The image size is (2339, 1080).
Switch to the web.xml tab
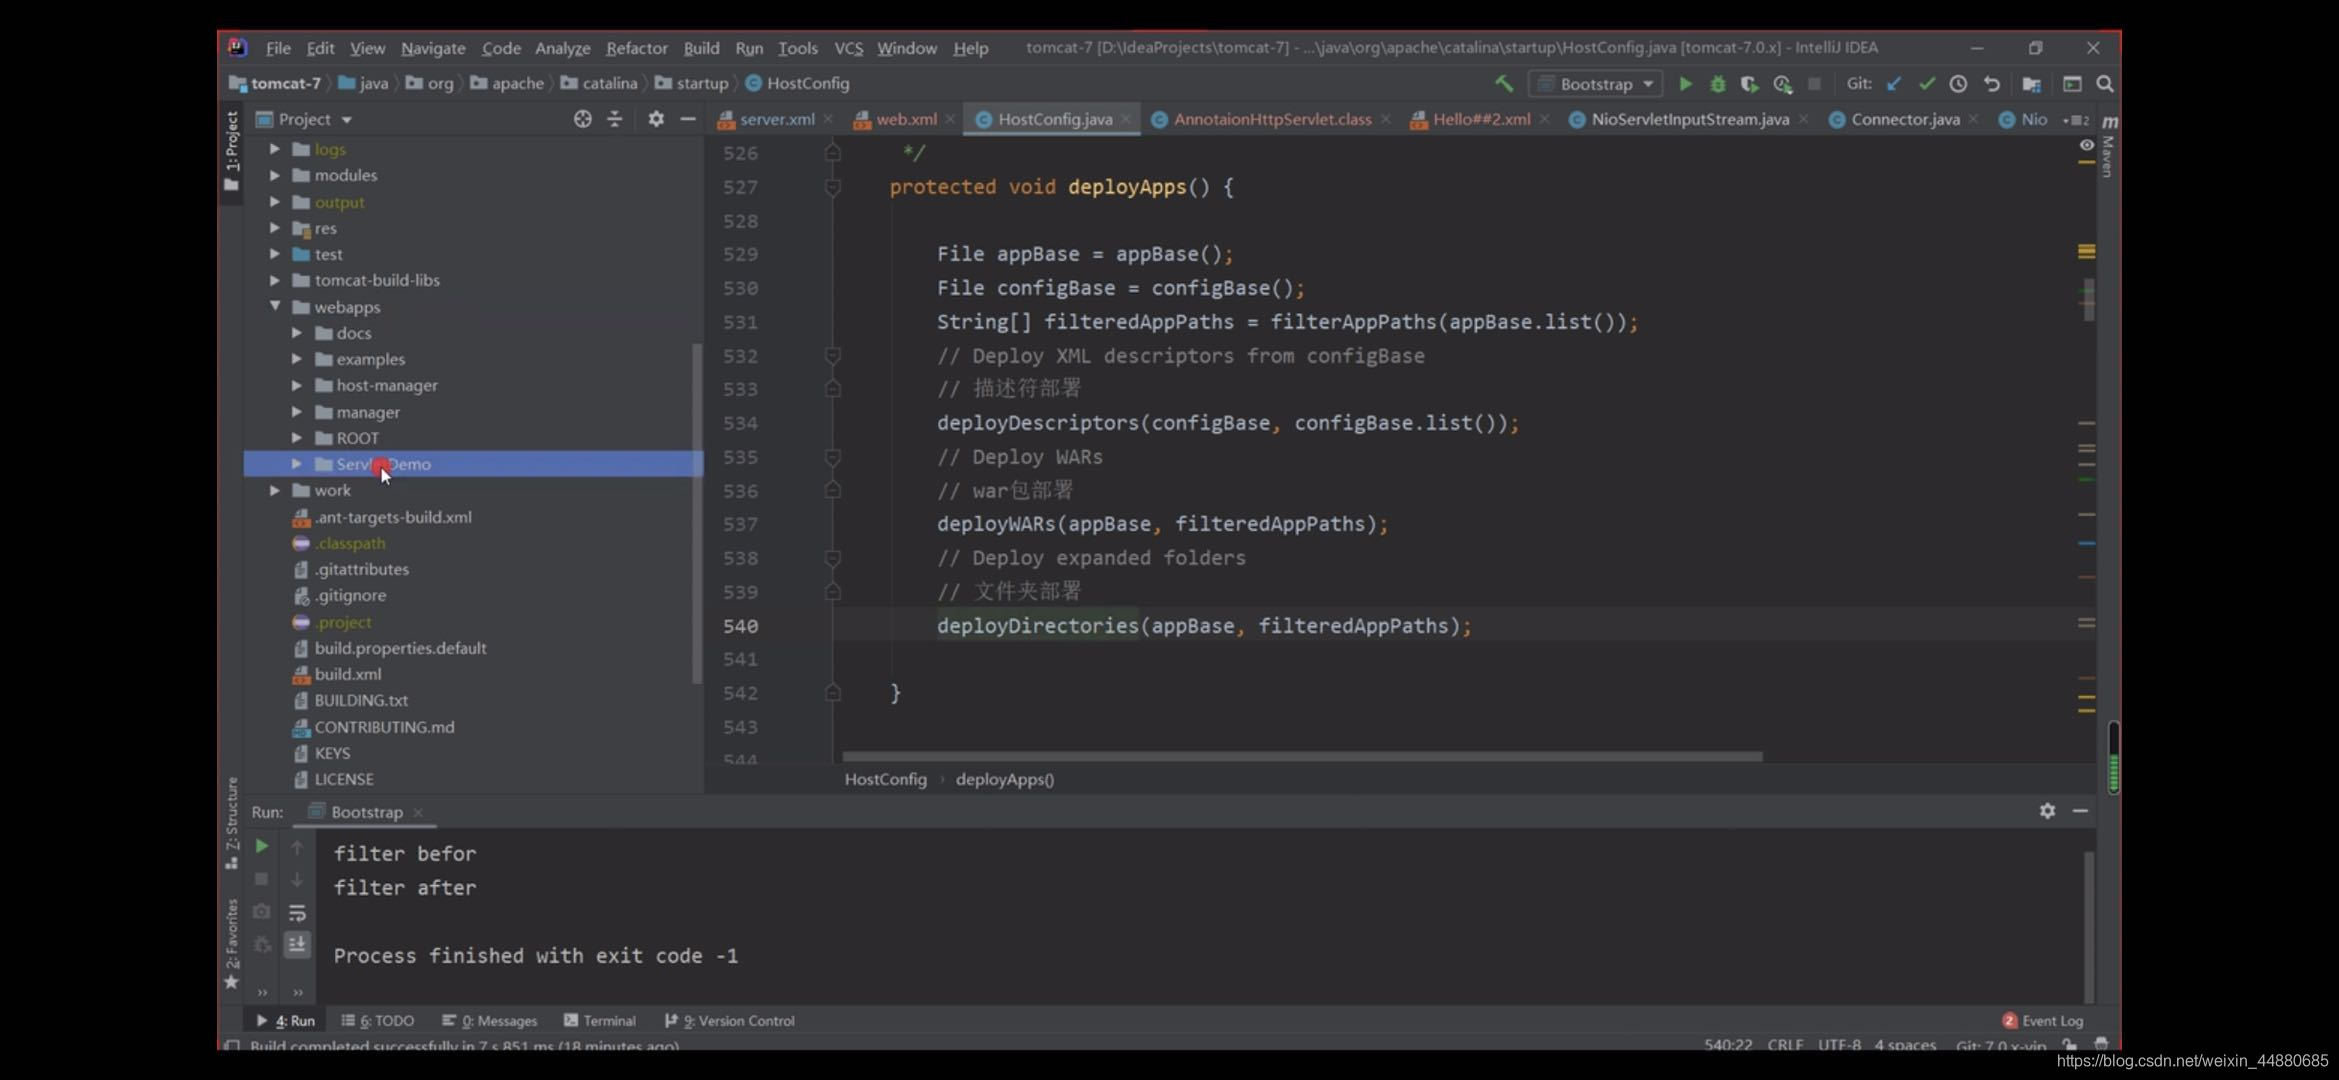click(x=906, y=119)
